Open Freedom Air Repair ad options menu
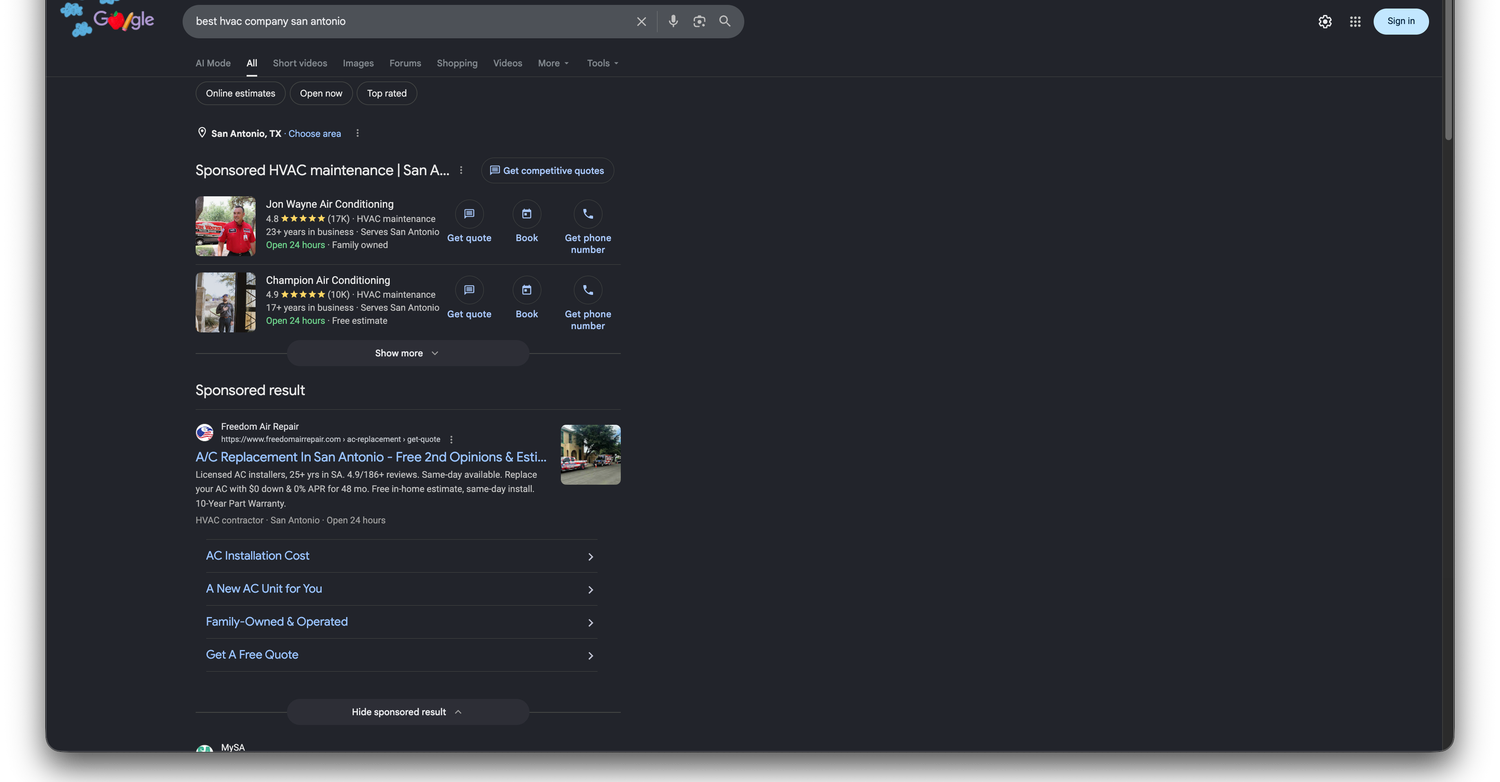Image resolution: width=1500 pixels, height=782 pixels. [x=451, y=440]
